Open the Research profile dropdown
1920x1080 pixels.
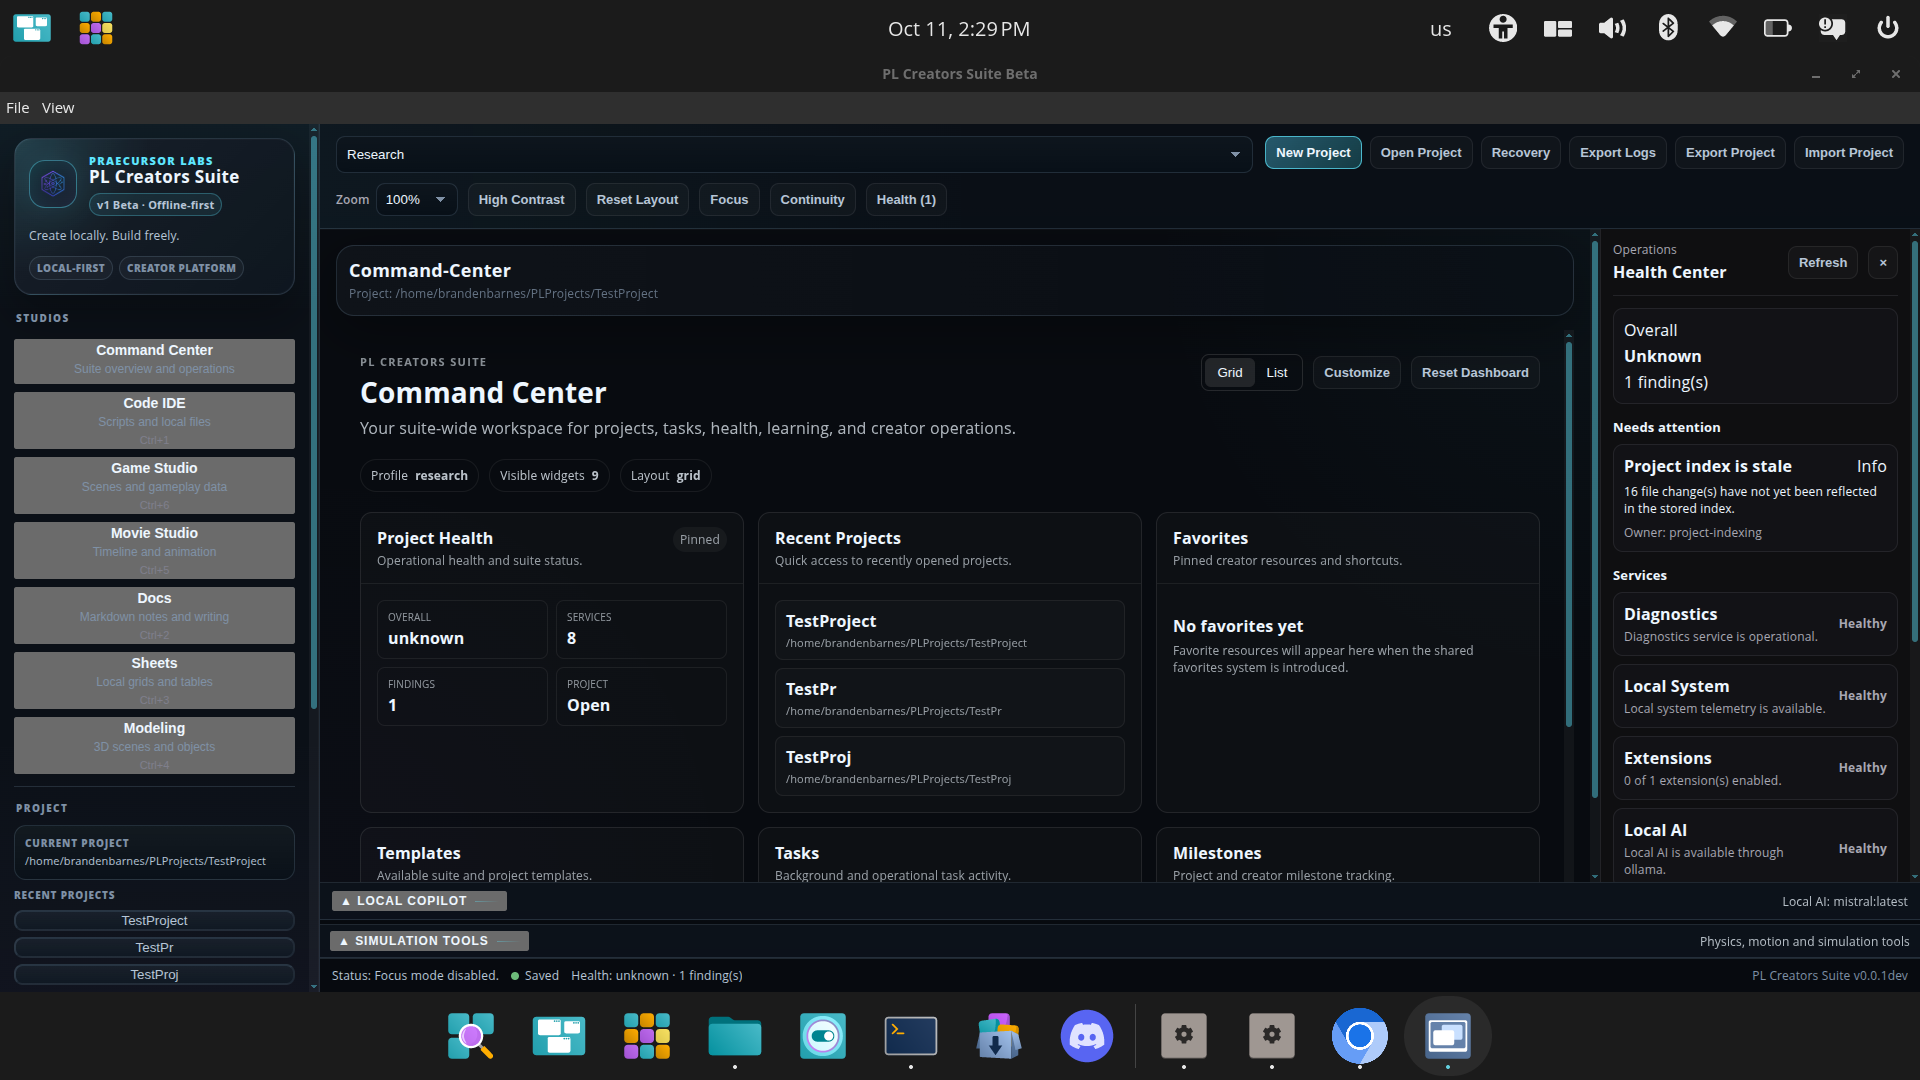[794, 154]
